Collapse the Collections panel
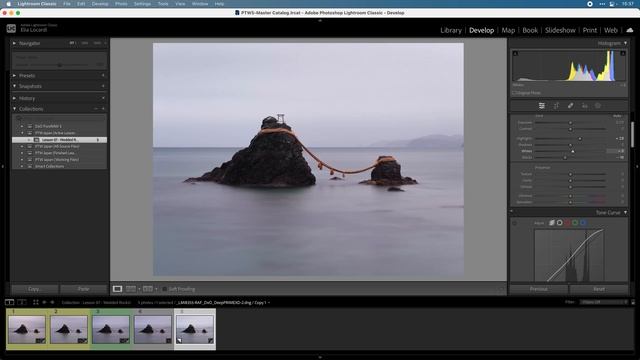The image size is (640, 360). 14,109
